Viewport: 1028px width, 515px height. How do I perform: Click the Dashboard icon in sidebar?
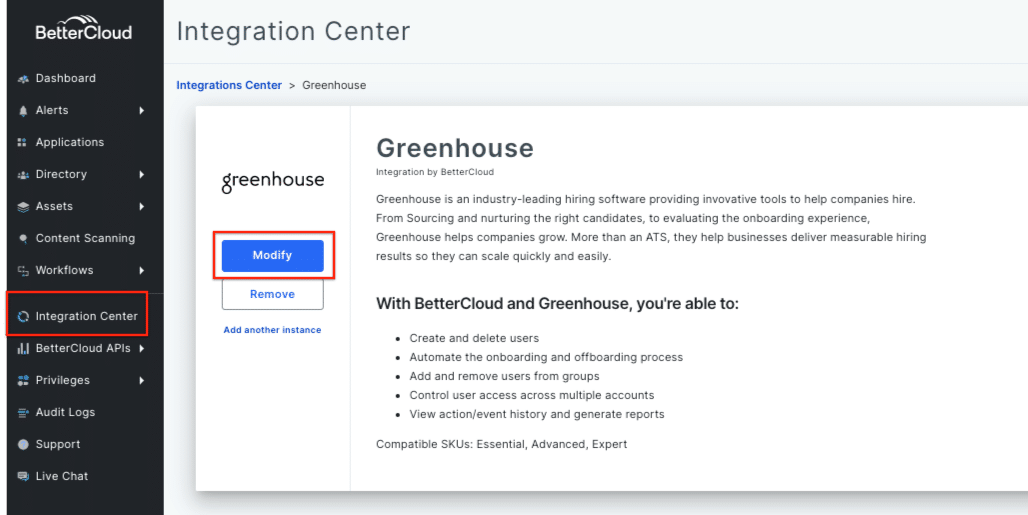23,79
